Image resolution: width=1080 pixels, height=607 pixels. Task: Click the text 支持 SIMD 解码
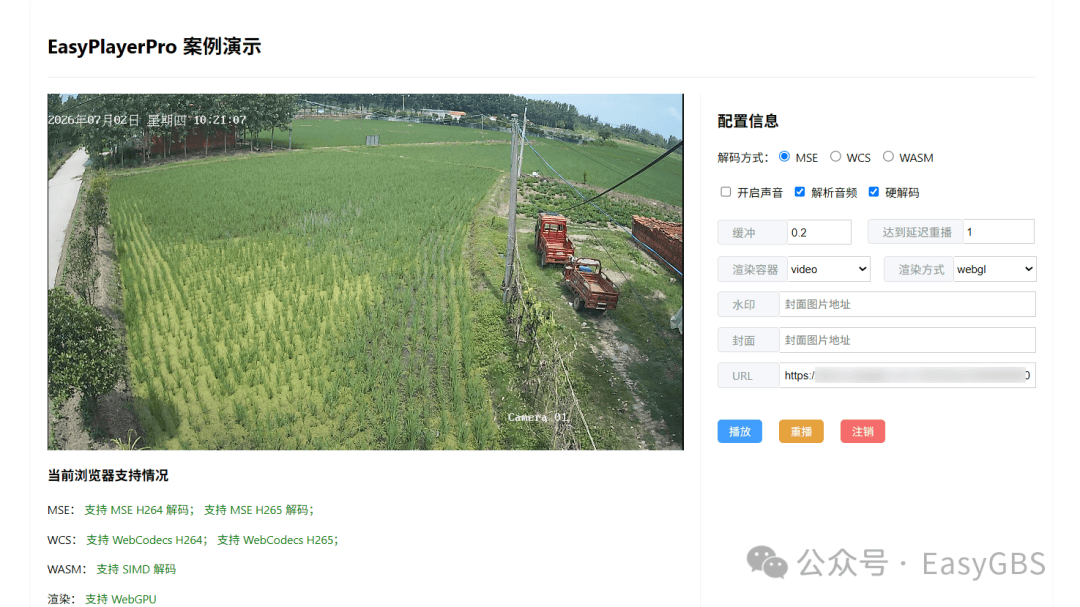(x=136, y=569)
